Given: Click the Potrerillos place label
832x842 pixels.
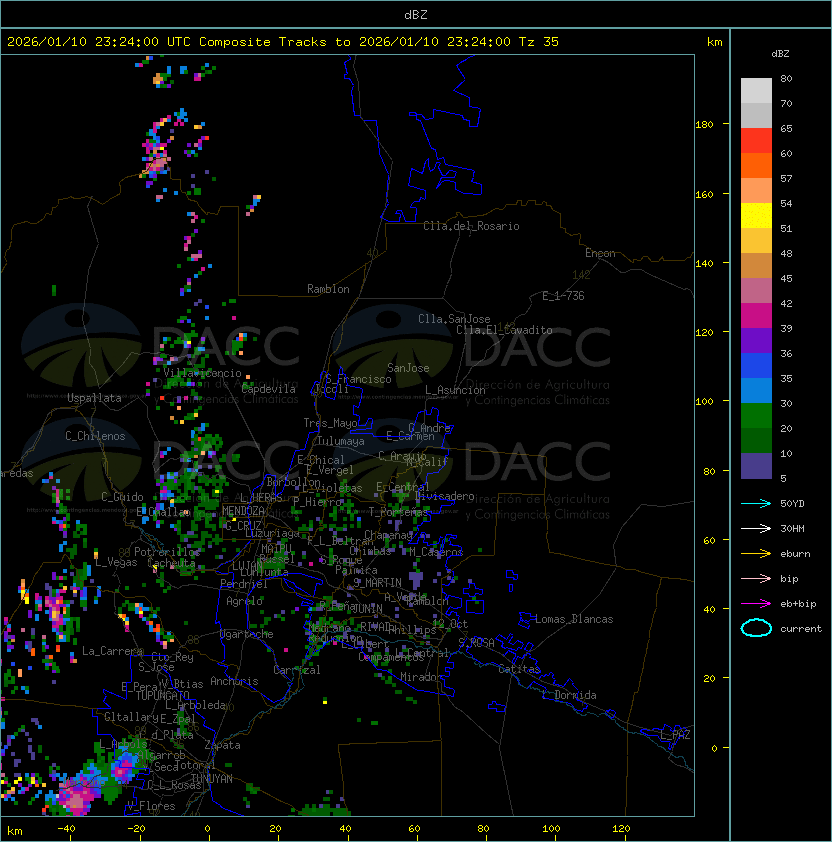Looking at the screenshot, I should [x=167, y=552].
